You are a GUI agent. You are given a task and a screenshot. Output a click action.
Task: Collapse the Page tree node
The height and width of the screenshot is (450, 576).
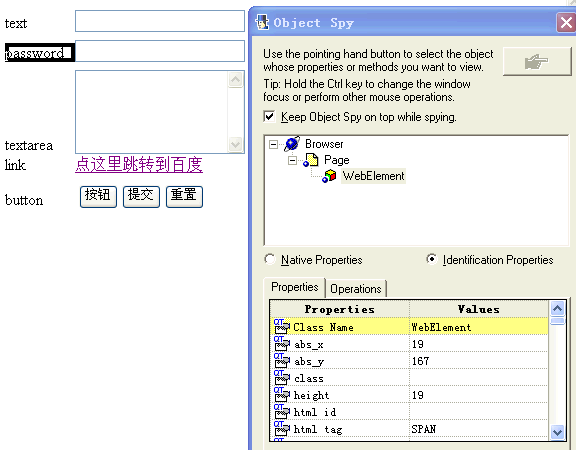292,161
